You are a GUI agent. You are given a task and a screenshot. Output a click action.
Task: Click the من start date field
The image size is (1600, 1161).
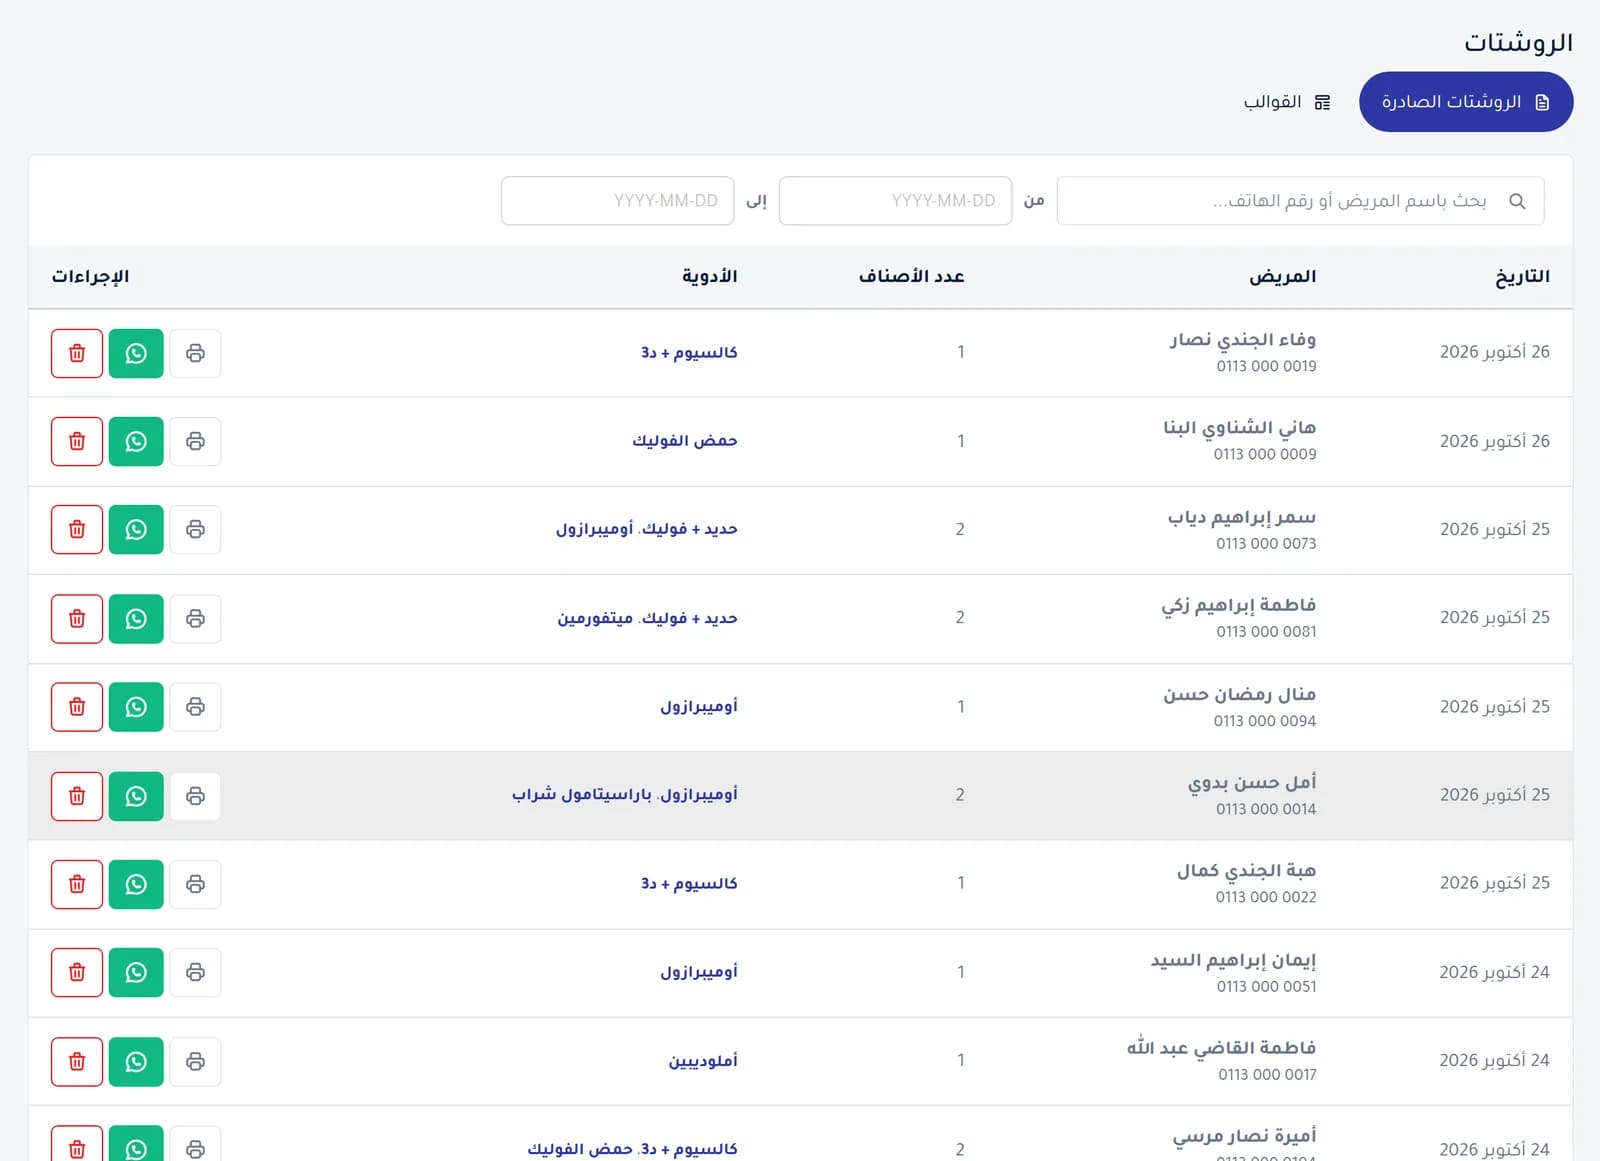coord(895,201)
